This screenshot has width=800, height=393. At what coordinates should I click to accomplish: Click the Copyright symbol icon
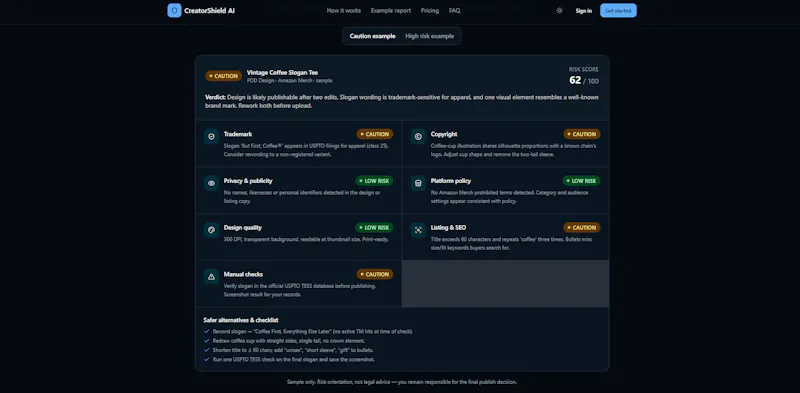tap(418, 136)
